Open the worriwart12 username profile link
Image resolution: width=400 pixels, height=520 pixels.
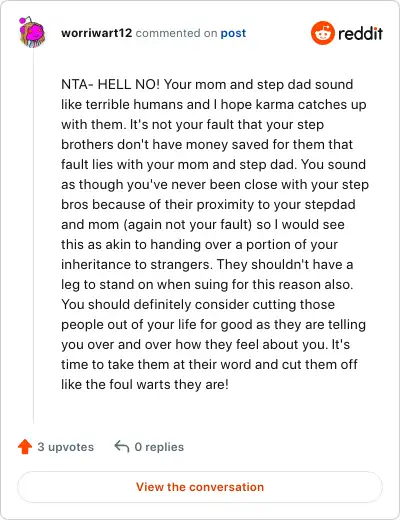pyautogui.click(x=97, y=33)
